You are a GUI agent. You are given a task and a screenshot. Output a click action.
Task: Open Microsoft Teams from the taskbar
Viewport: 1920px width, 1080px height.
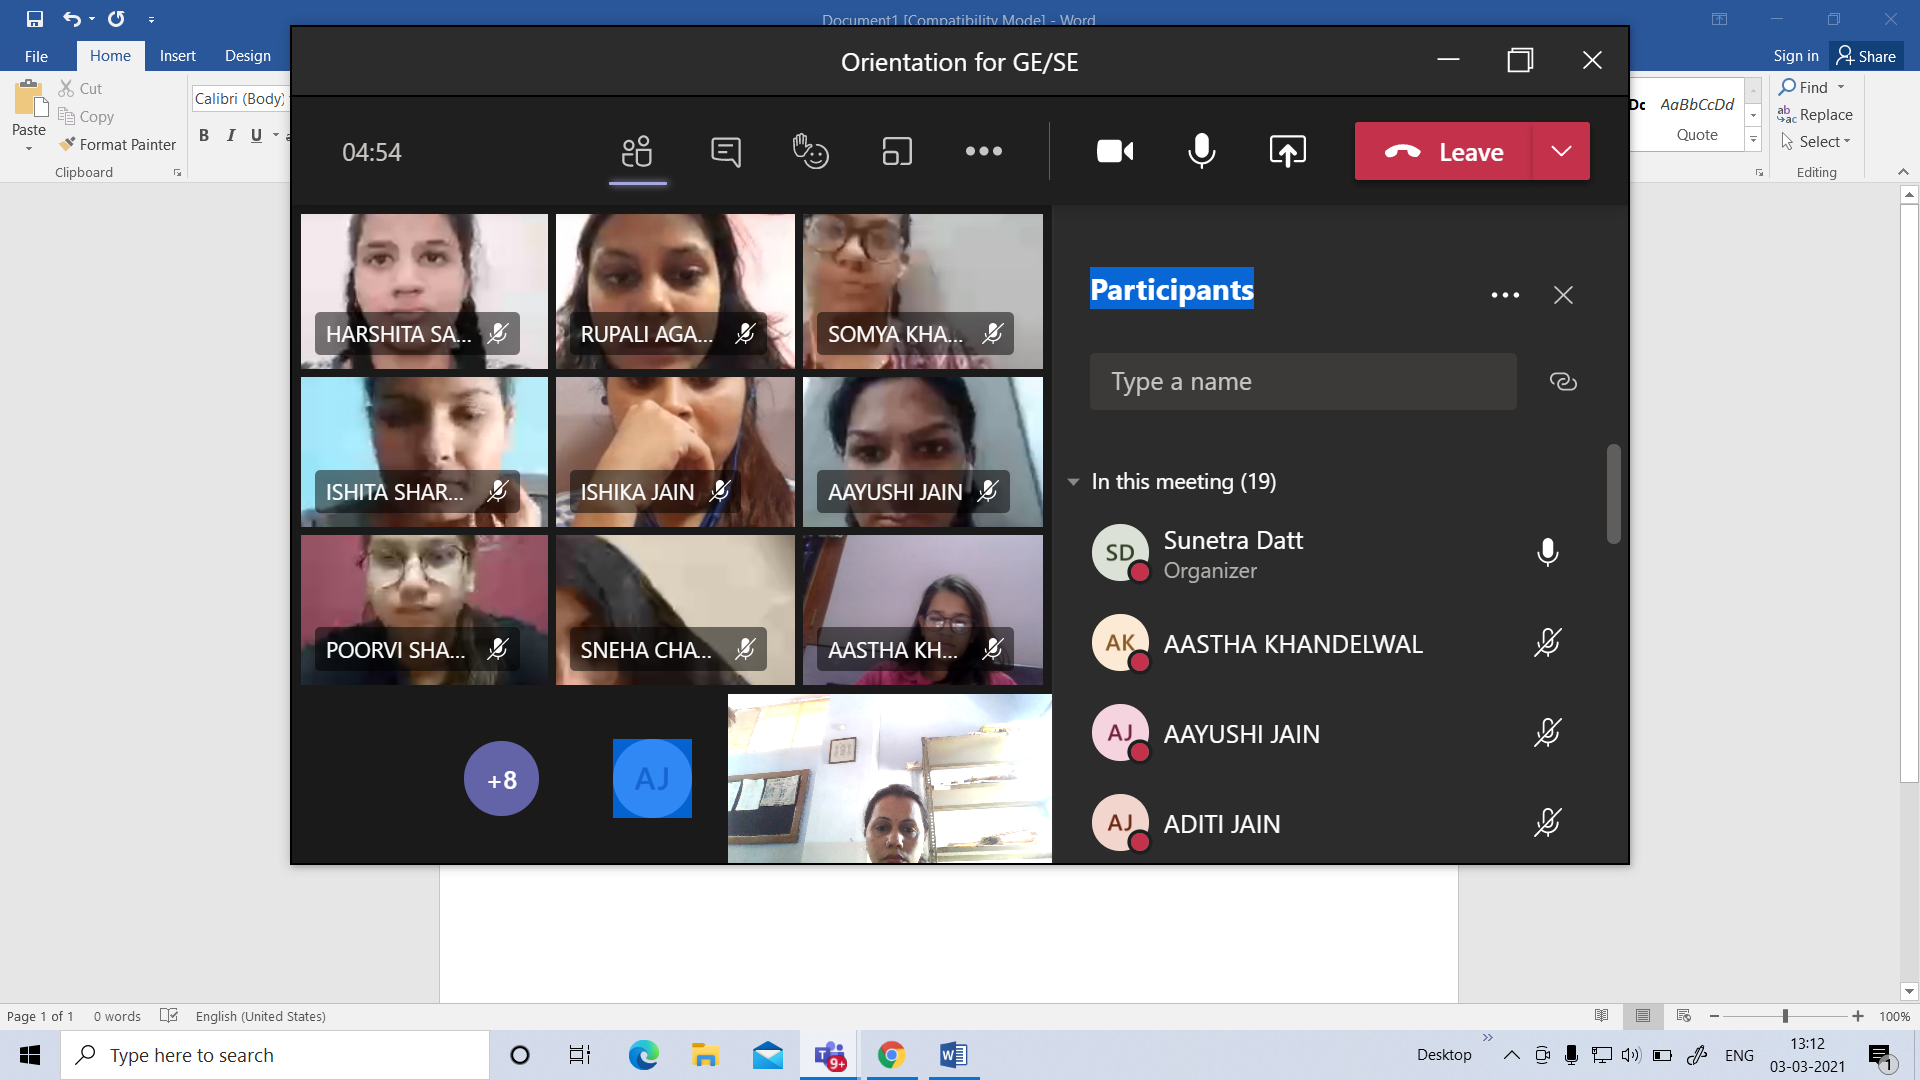tap(830, 1055)
